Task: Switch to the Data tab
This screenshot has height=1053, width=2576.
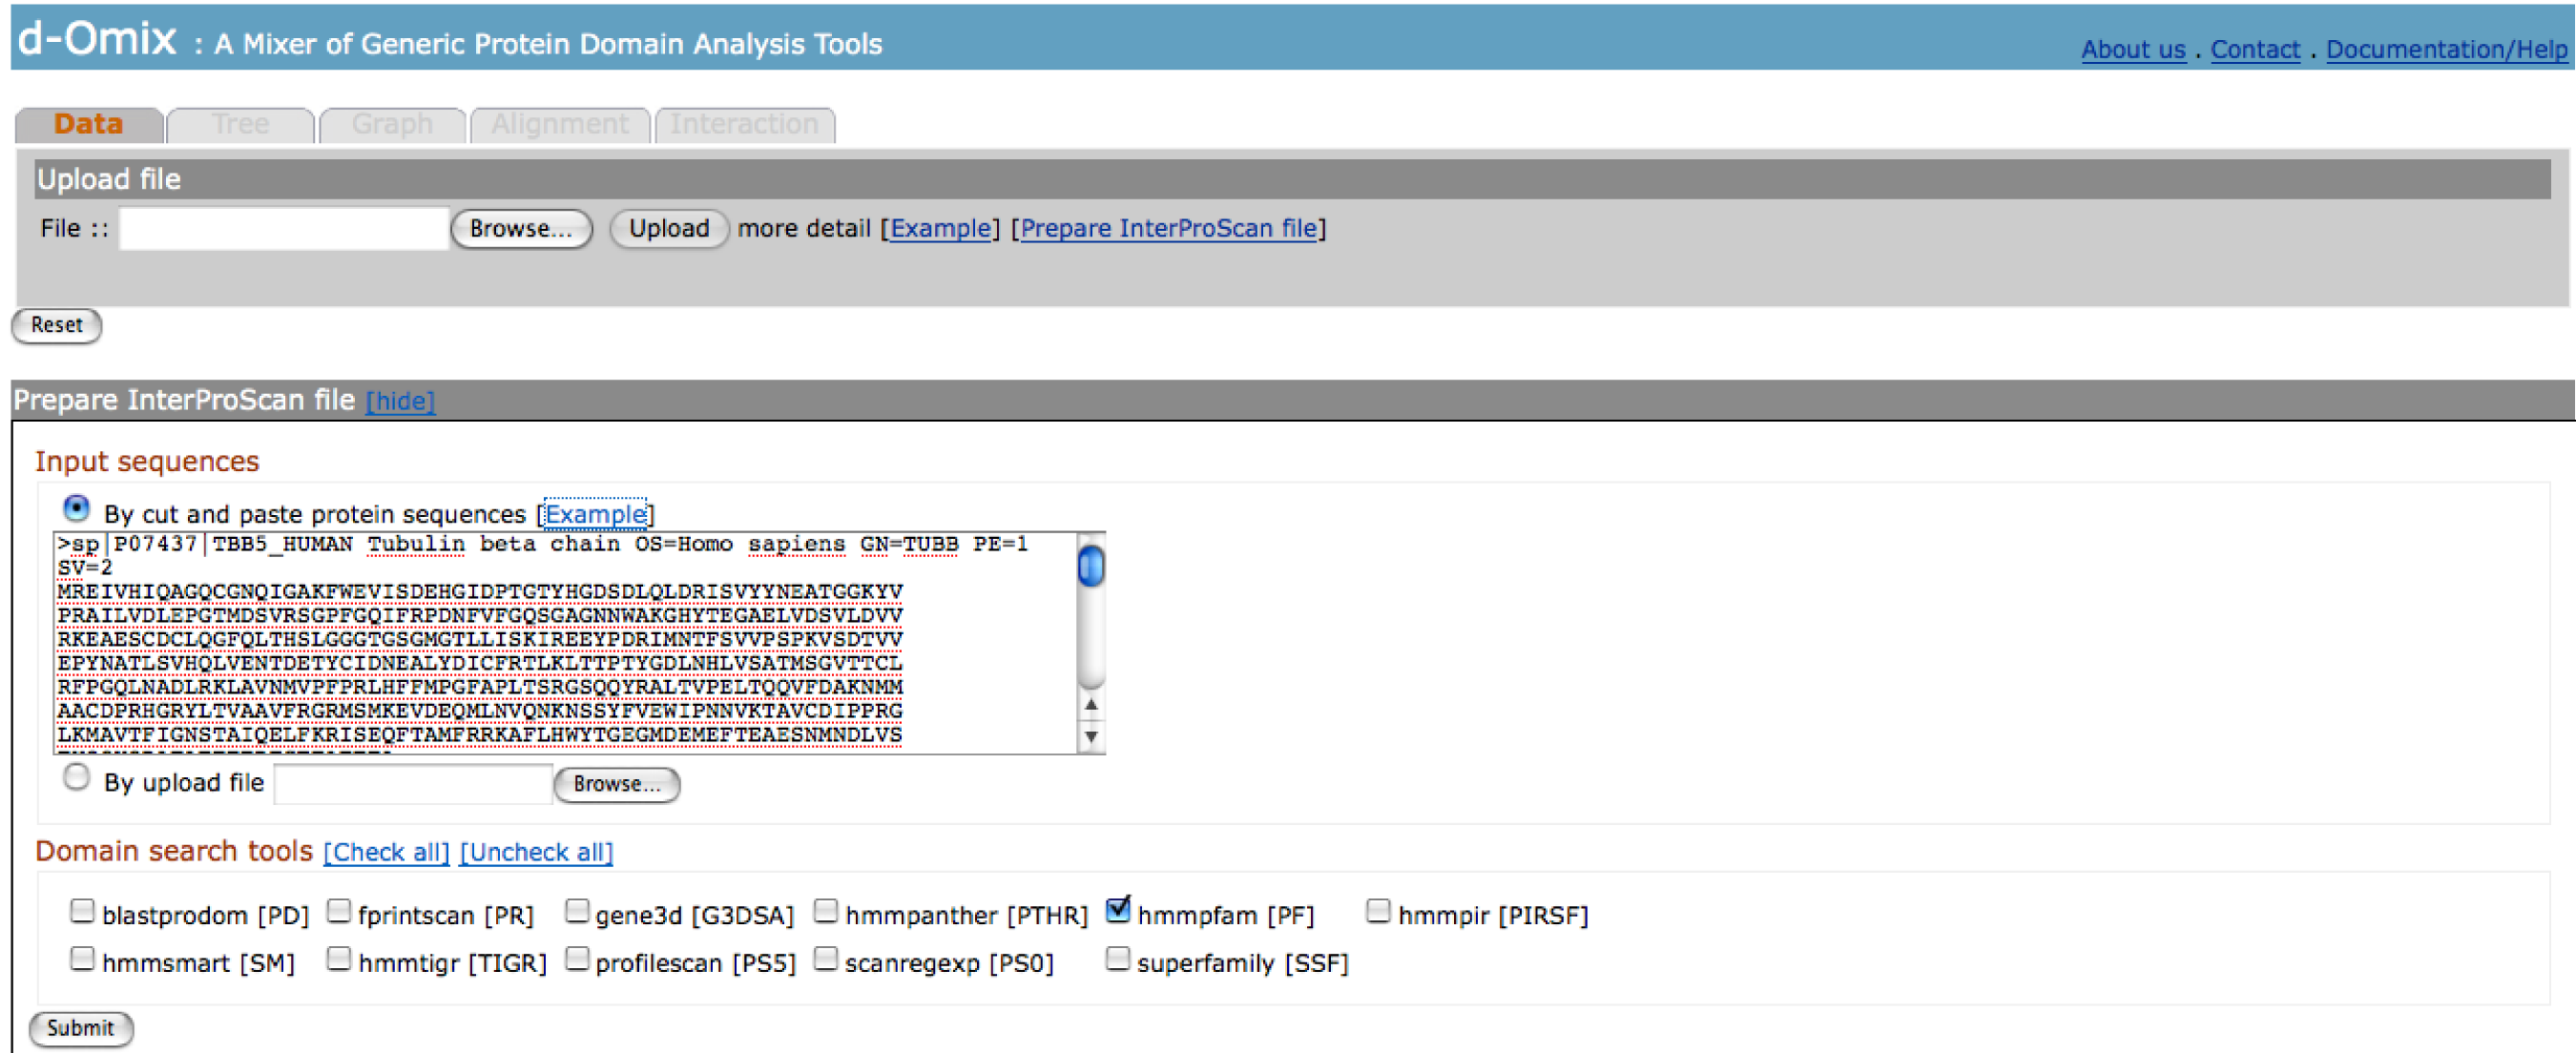Action: (89, 125)
